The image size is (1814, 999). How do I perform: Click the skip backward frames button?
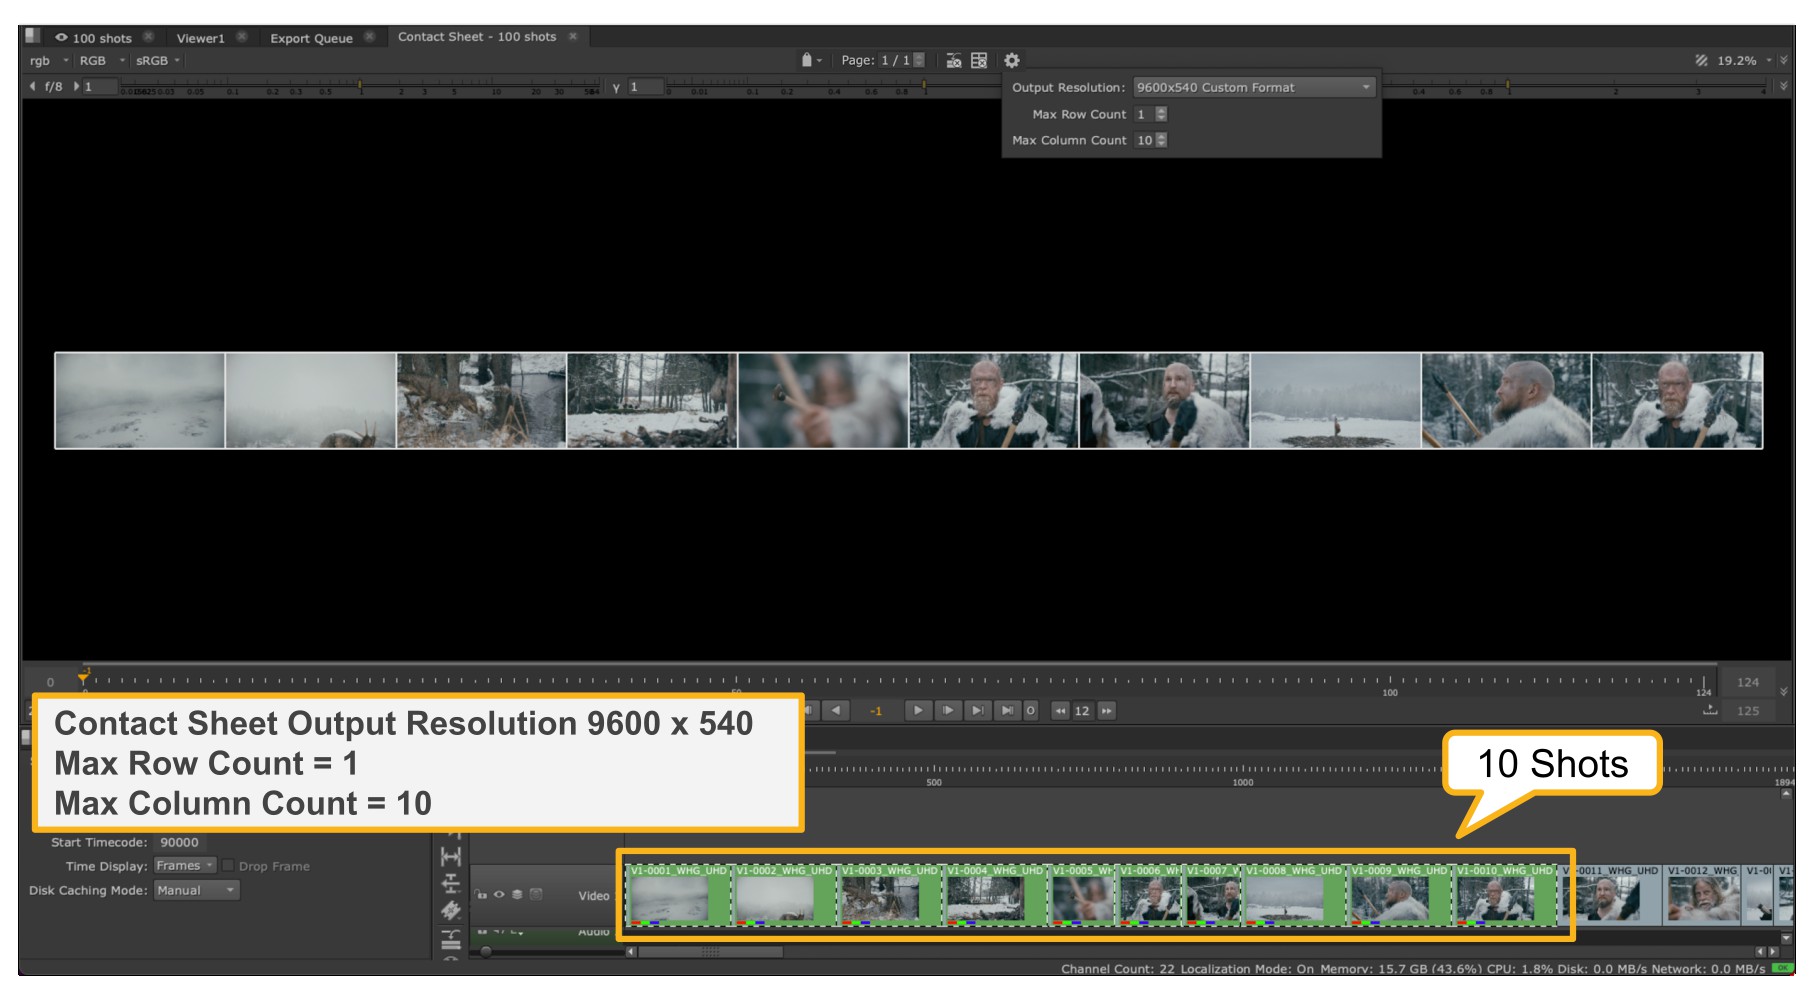click(1060, 711)
